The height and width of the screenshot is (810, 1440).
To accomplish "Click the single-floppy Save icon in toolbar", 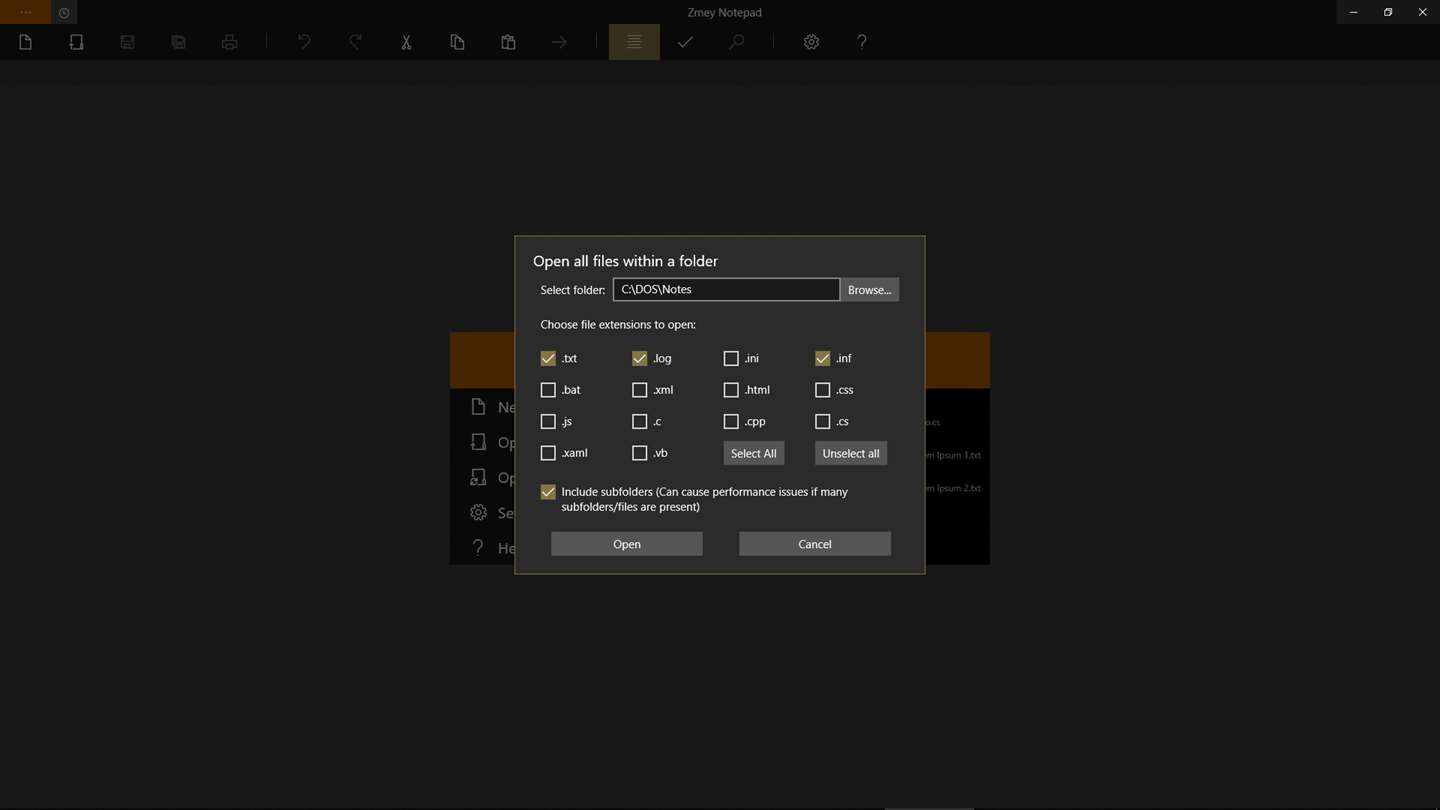I will pyautogui.click(x=127, y=42).
